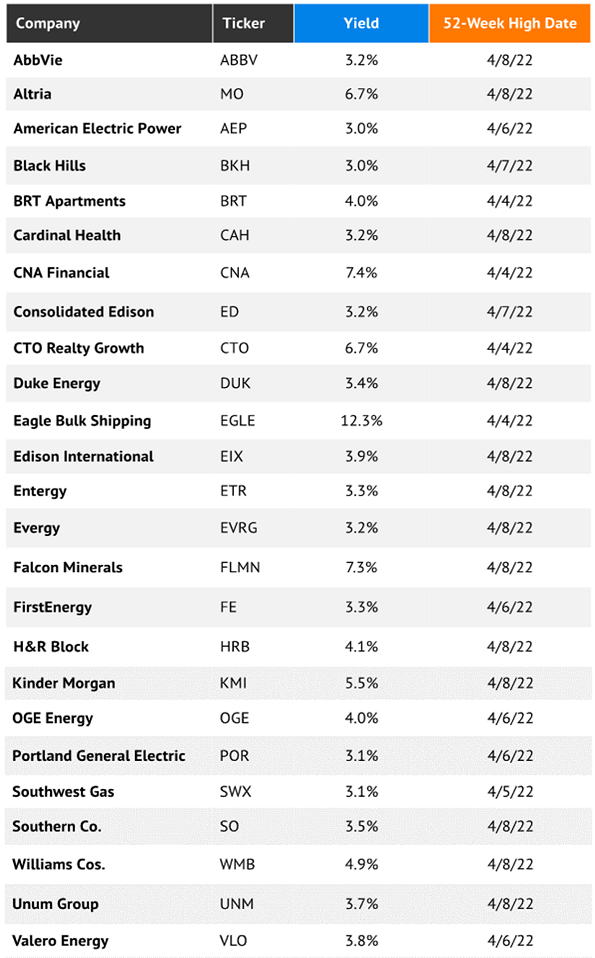Screen dimensions: 595x958
Task: Select the Consolidated Edison company cell
Action: (x=84, y=312)
